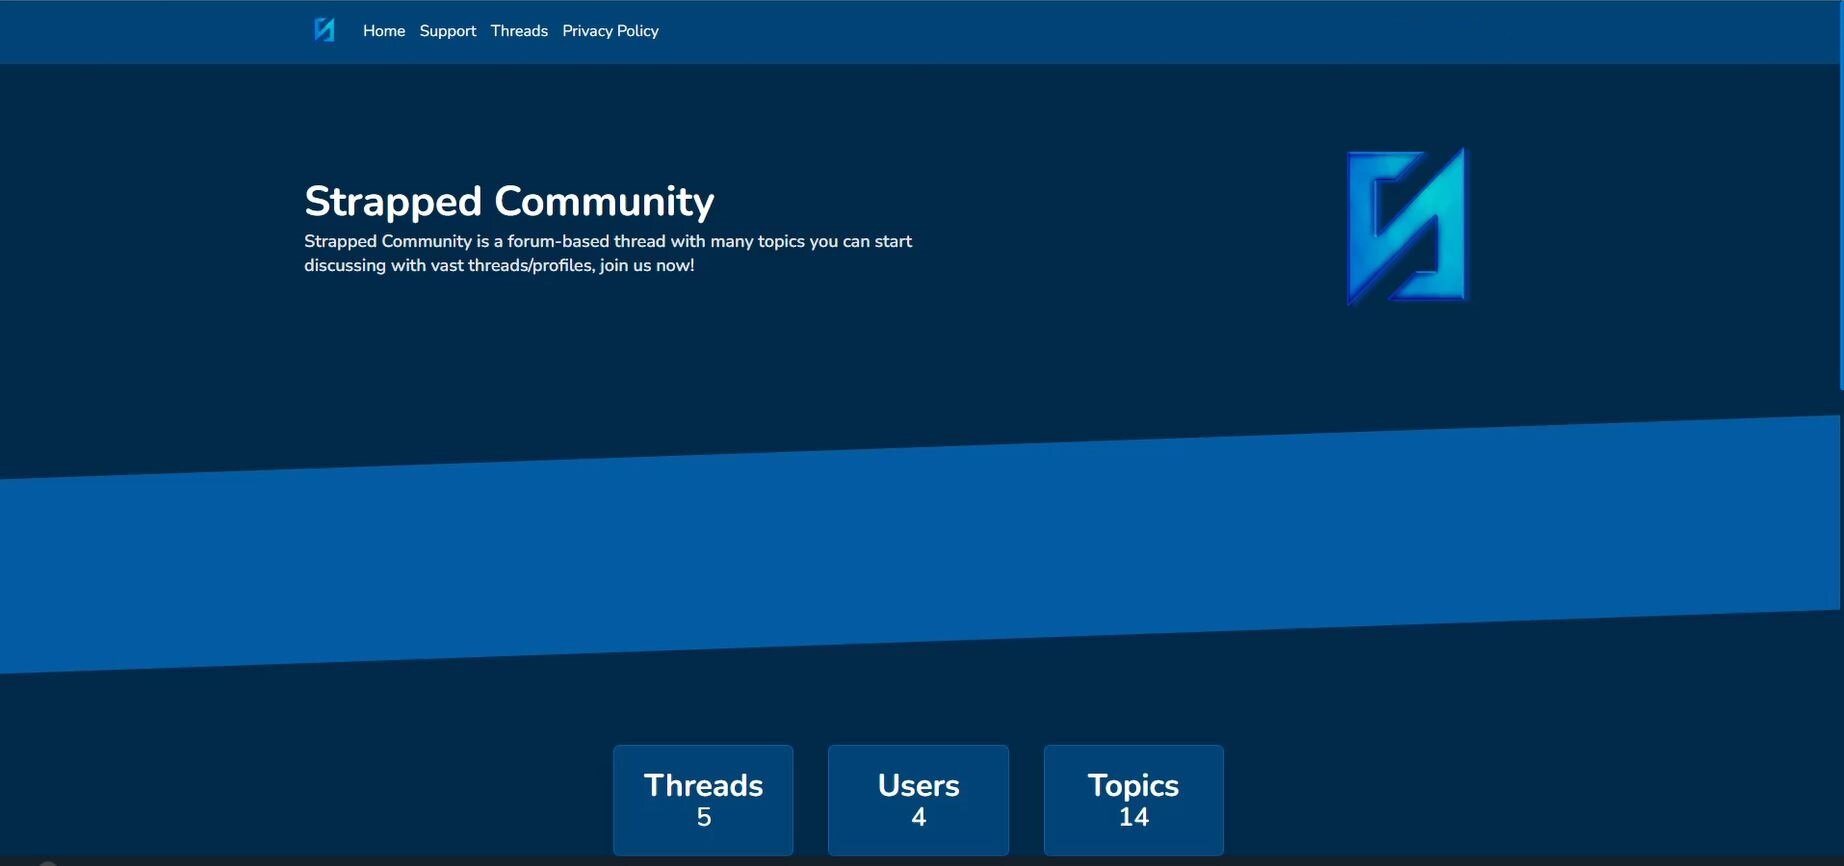
Task: View the Privacy Policy page
Action: [x=610, y=31]
